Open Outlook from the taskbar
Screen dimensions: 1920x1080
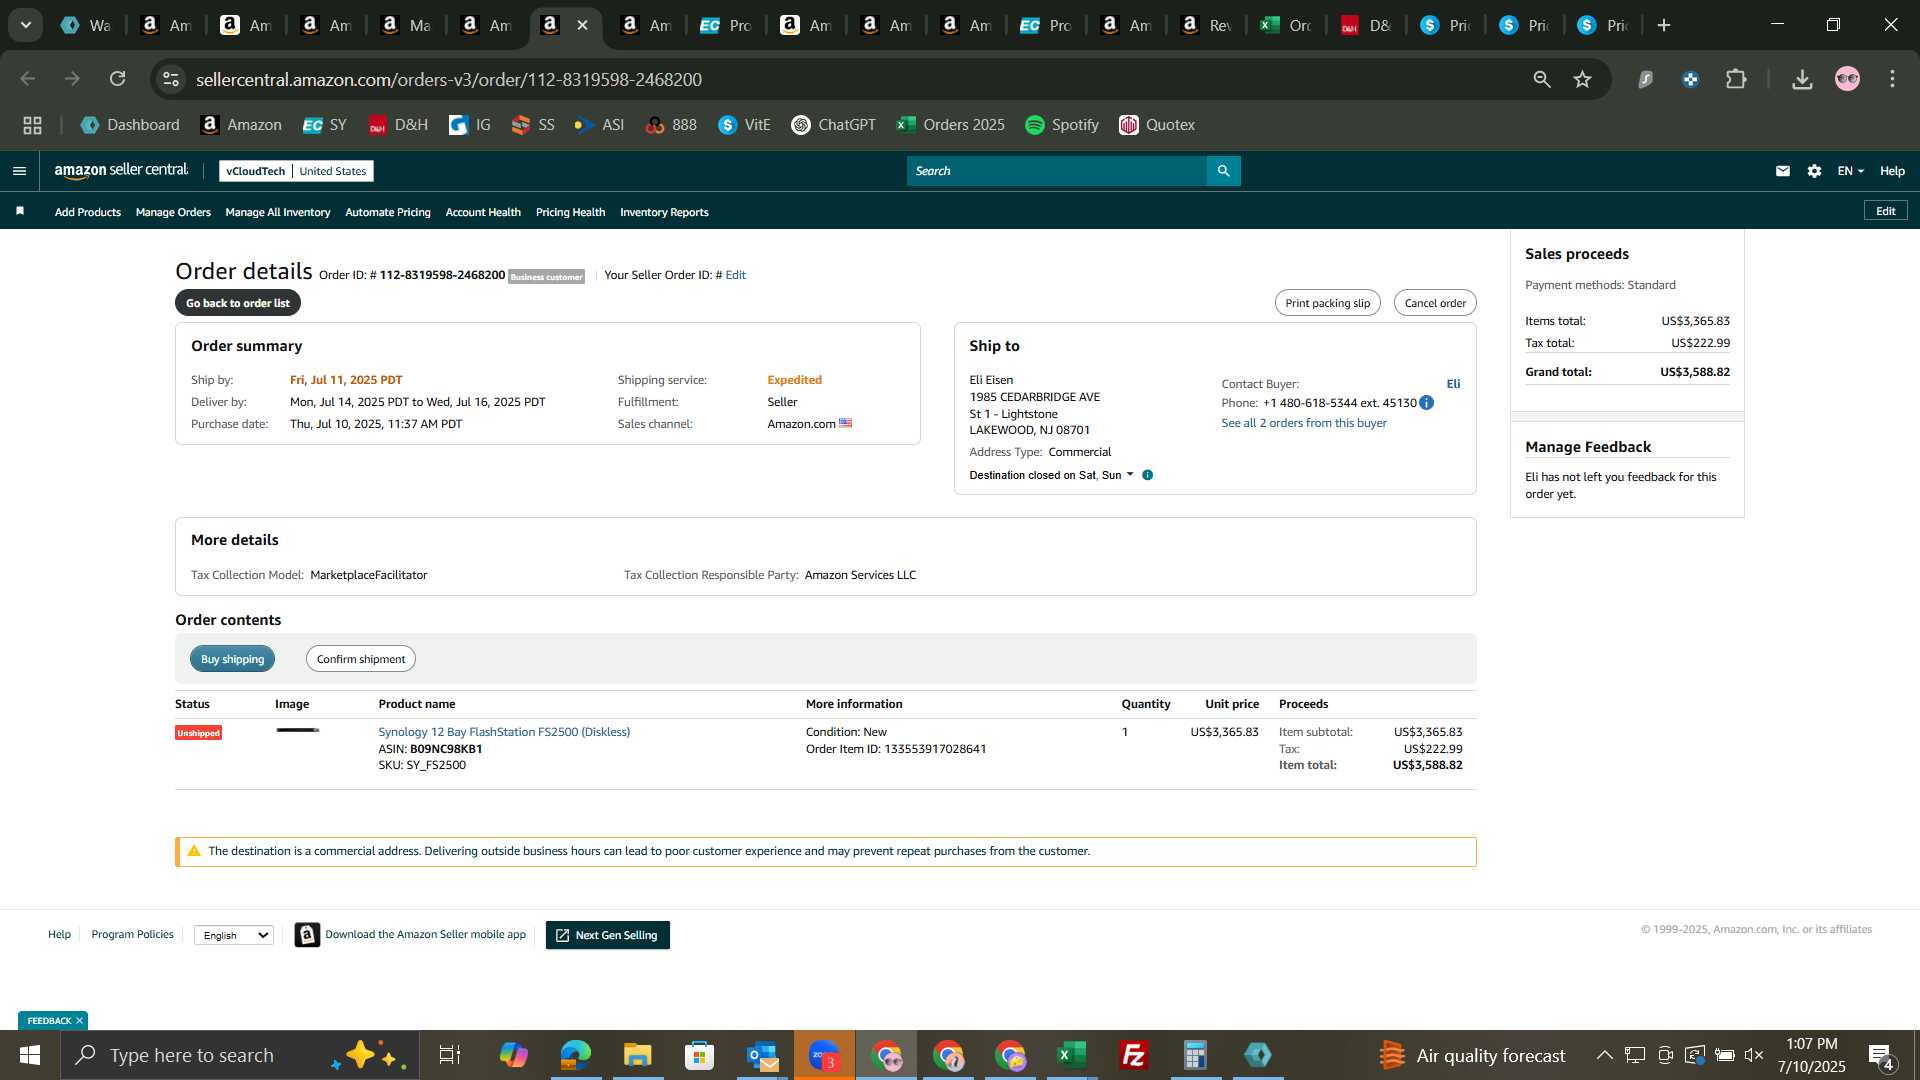pos(762,1055)
